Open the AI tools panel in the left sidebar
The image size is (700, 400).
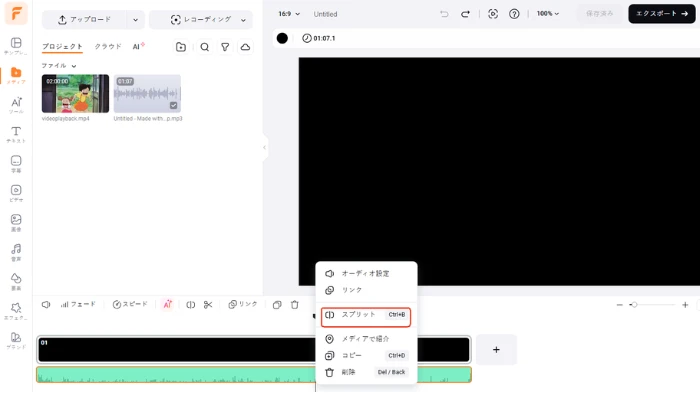(16, 105)
